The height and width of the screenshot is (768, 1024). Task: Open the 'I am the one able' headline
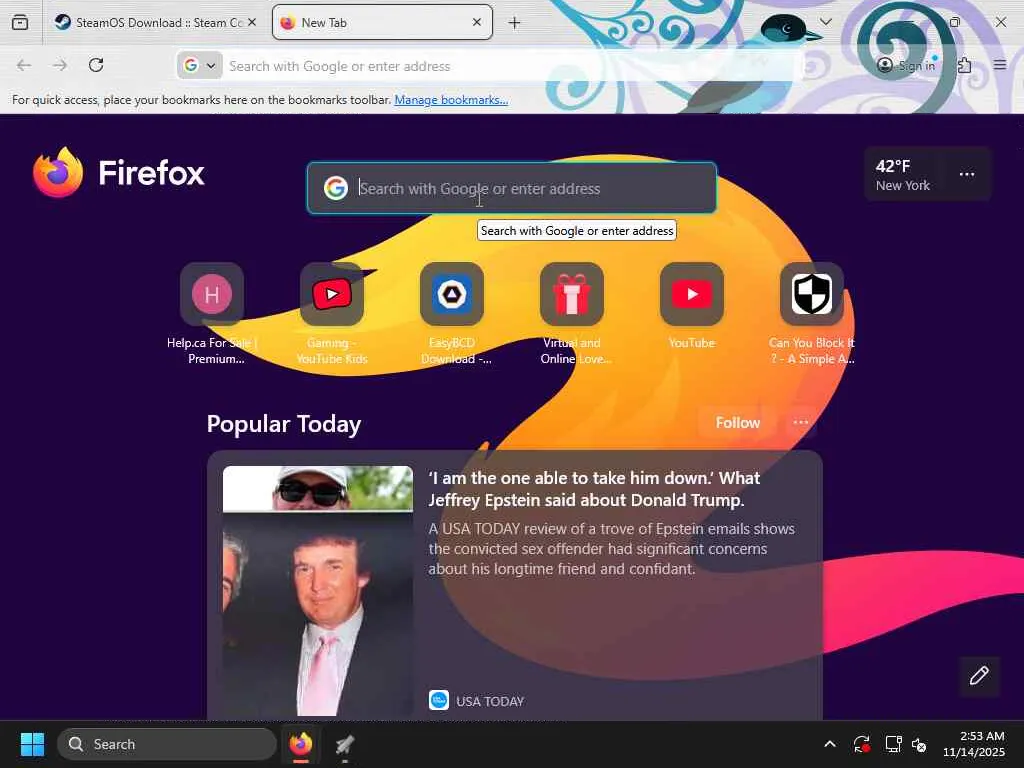[x=594, y=488]
